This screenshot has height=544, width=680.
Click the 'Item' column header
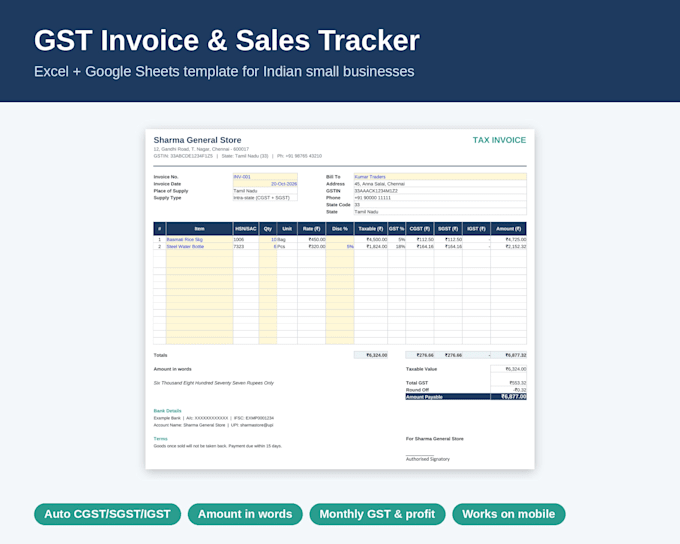click(199, 229)
